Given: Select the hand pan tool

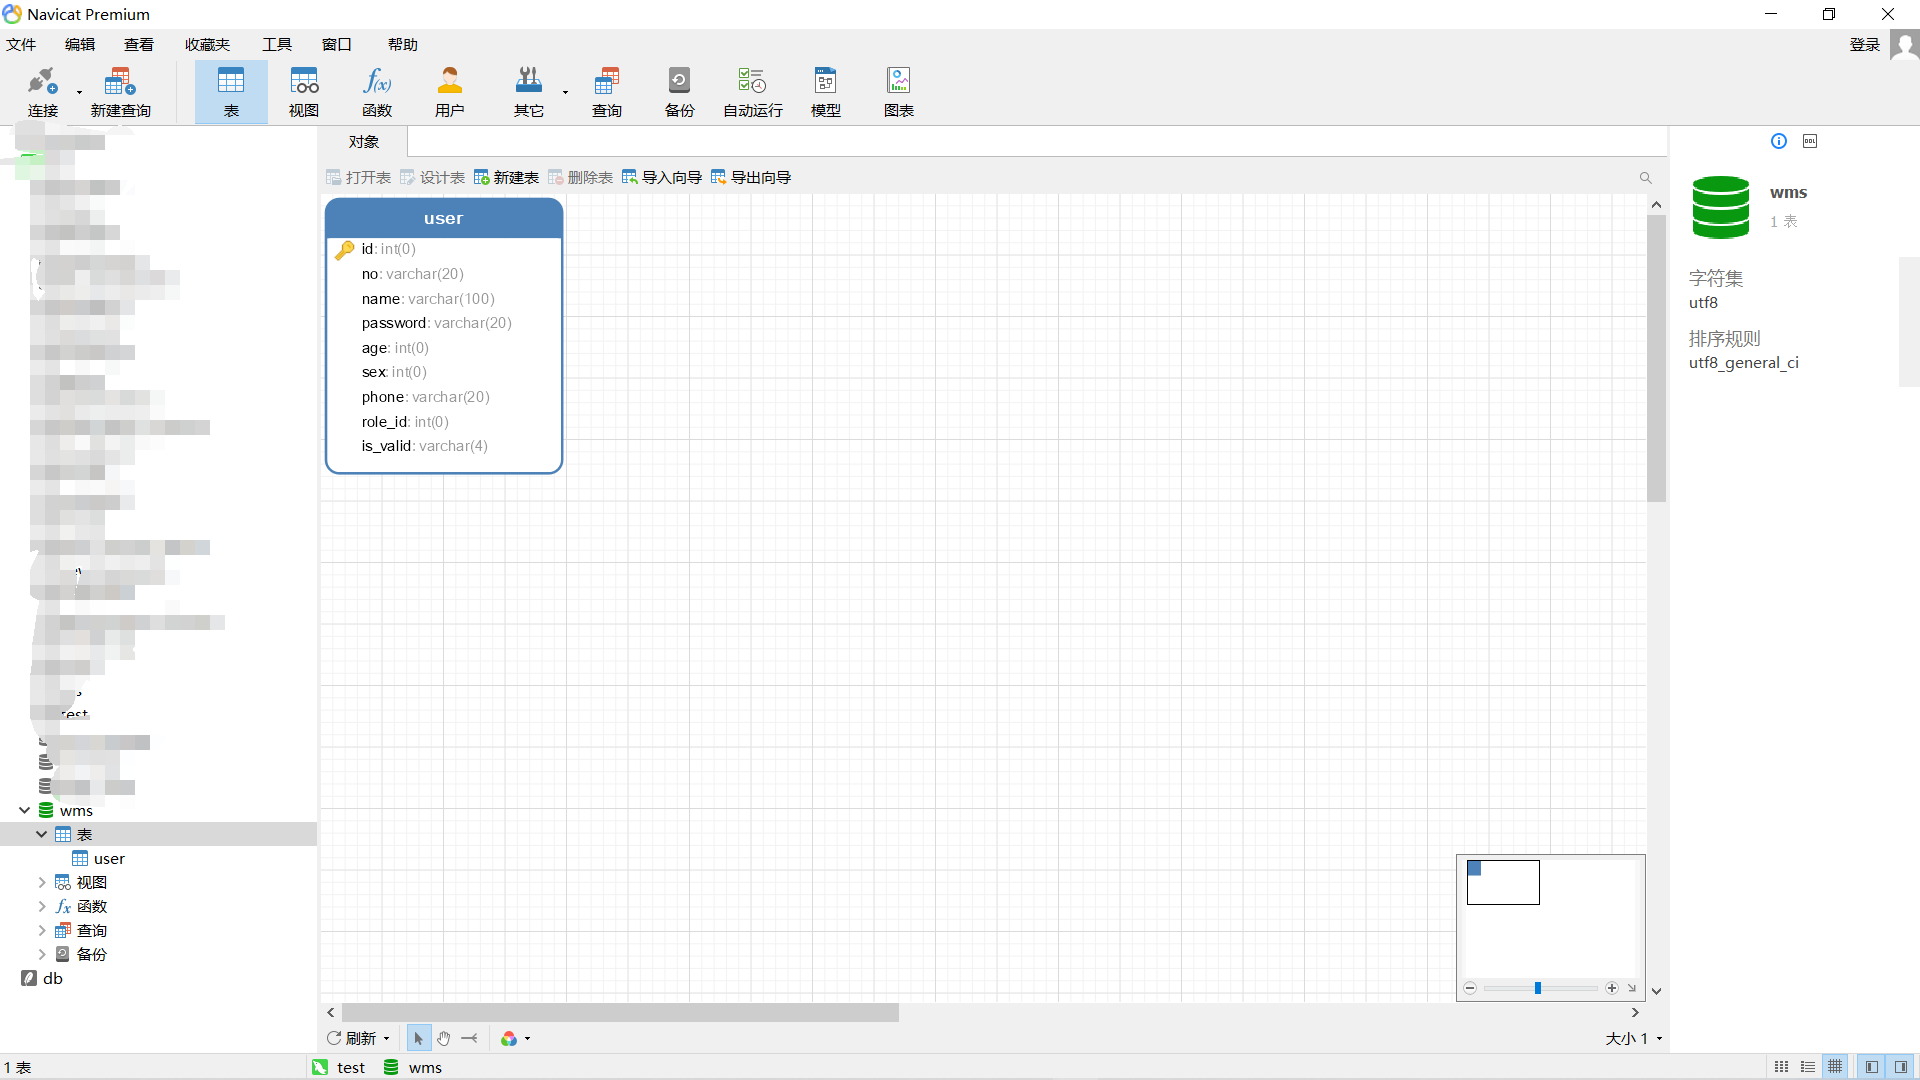Looking at the screenshot, I should point(444,1039).
